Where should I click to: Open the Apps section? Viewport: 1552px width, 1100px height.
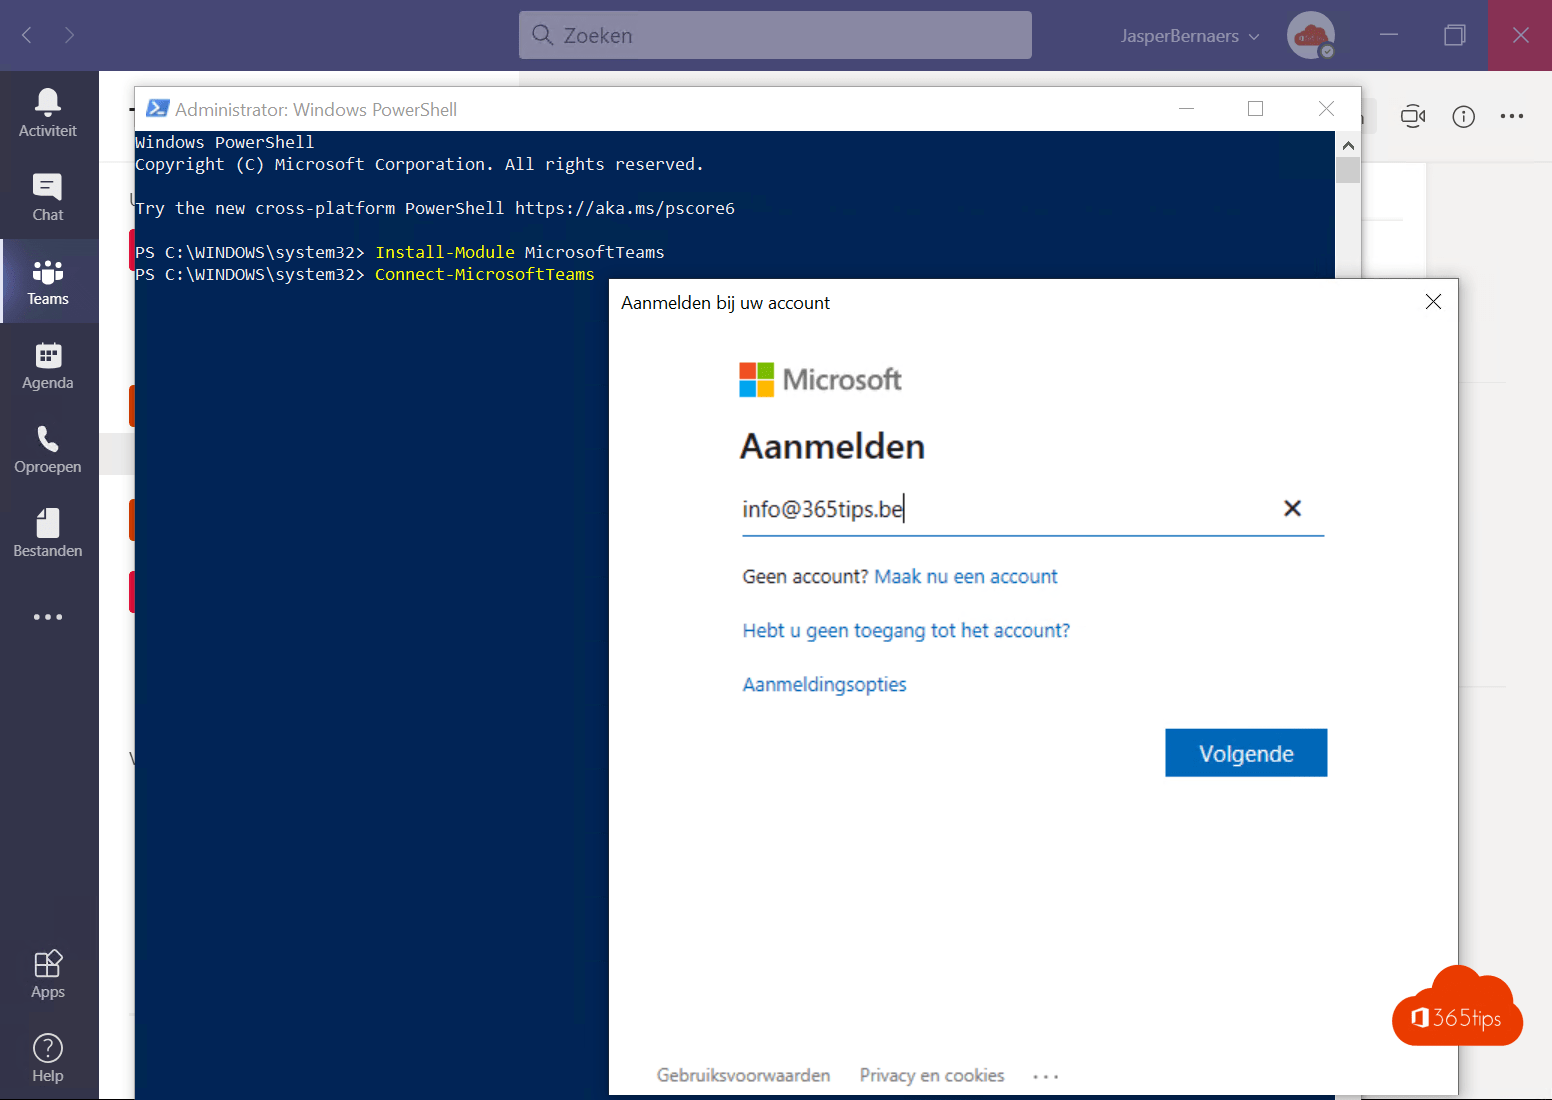click(47, 973)
